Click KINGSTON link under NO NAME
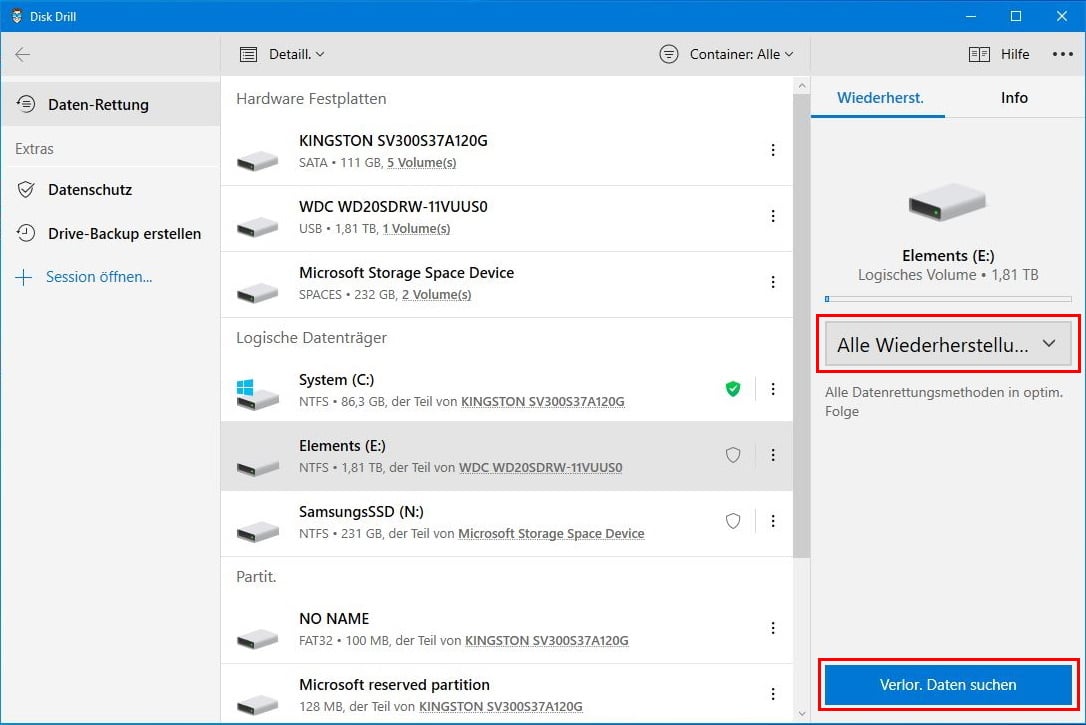 [x=546, y=641]
